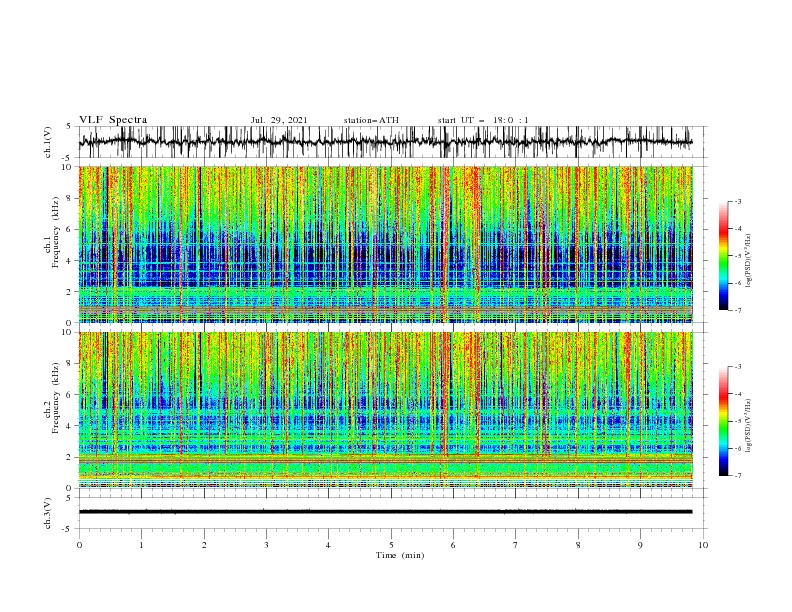Click the ch.1 "log(PSD)(V²/Hz)" color bar label

tap(749, 261)
